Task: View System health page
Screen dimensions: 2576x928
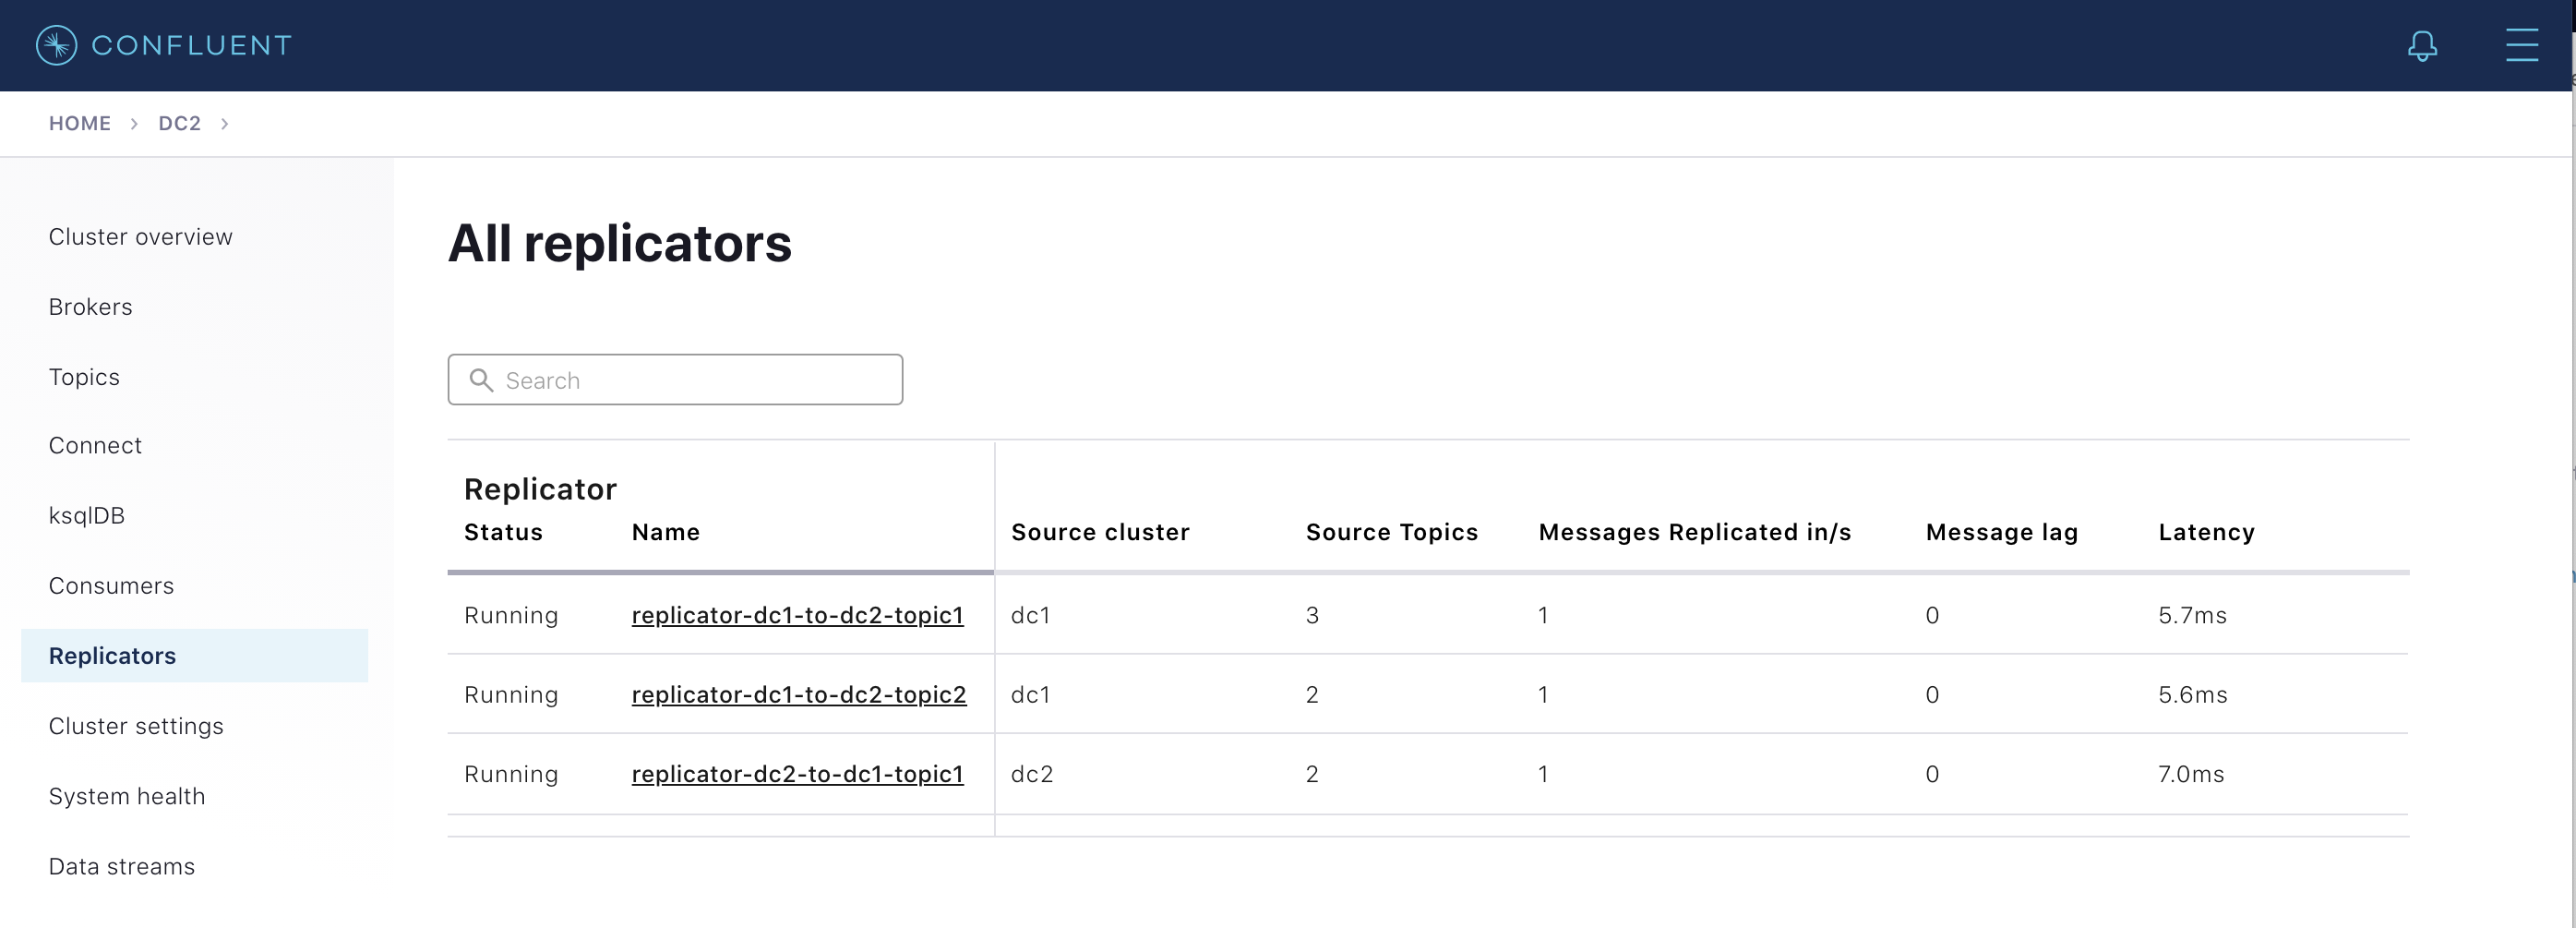Action: click(127, 796)
